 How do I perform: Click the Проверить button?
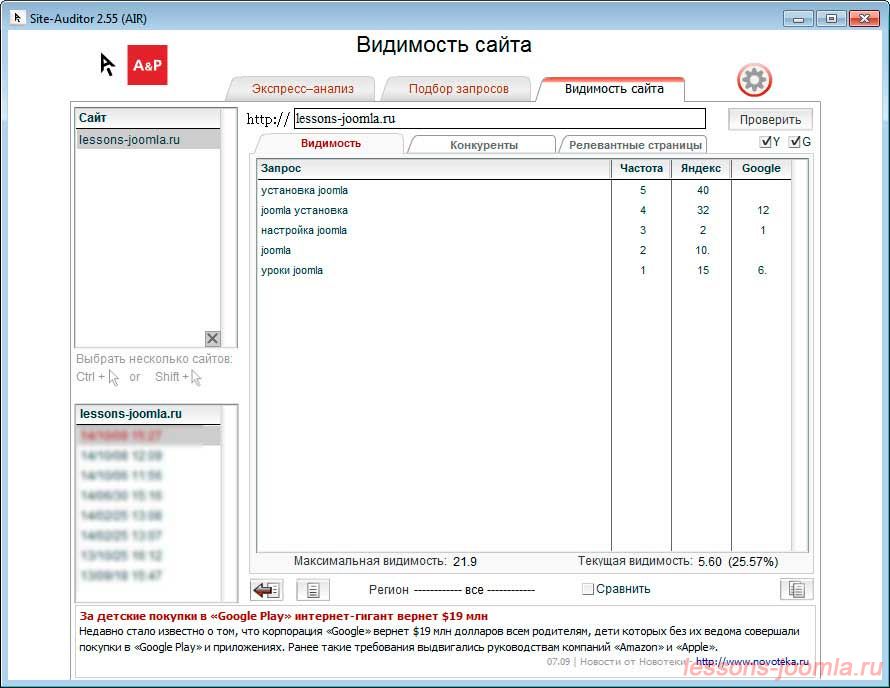coord(770,120)
